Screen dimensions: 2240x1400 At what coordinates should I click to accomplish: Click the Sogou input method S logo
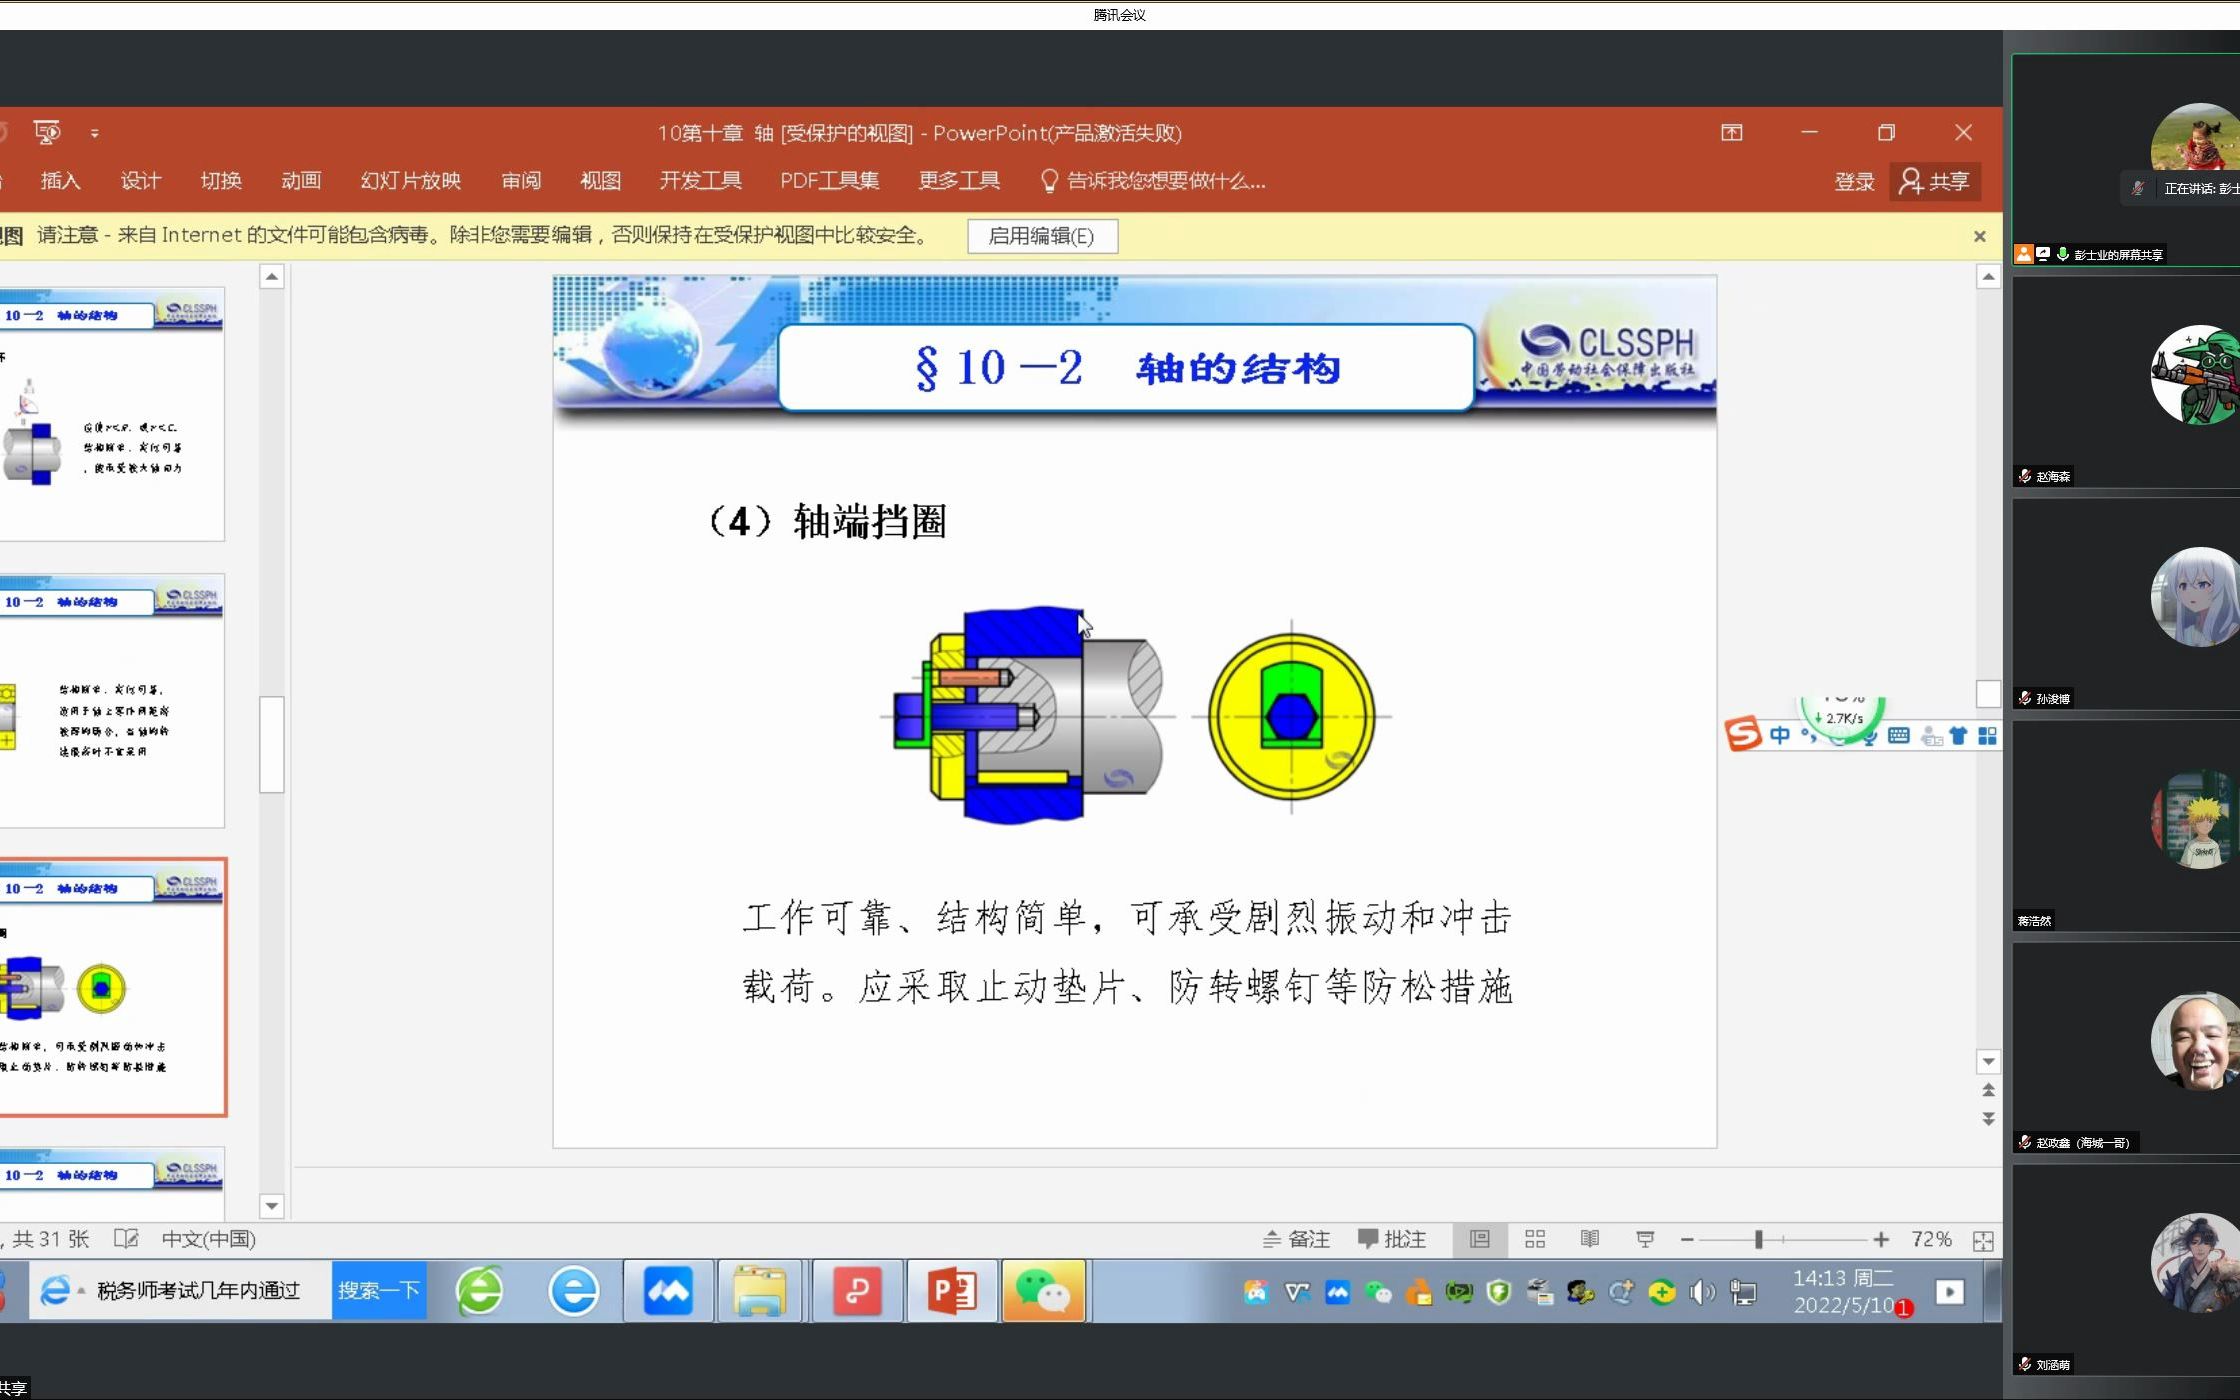tap(1743, 733)
